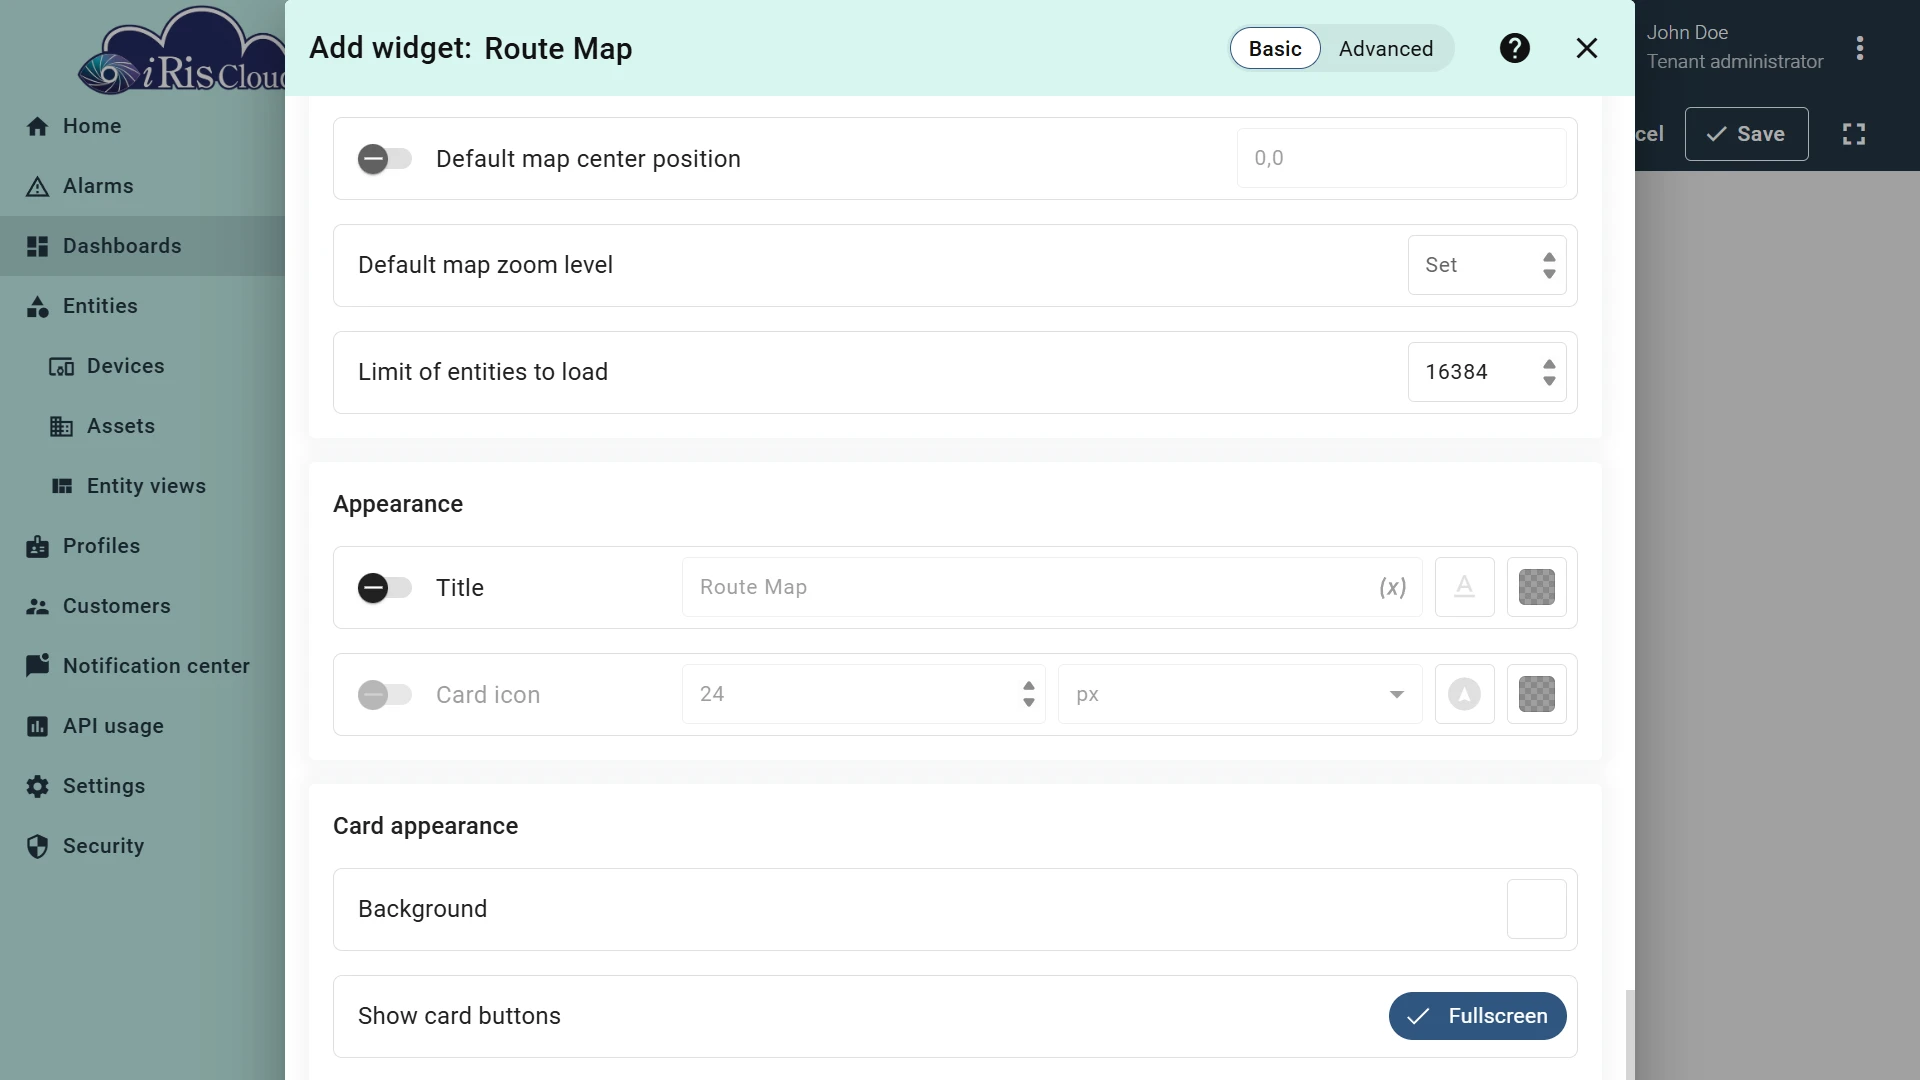Open Customers page
Screen dimensions: 1920x1080
pos(142,606)
